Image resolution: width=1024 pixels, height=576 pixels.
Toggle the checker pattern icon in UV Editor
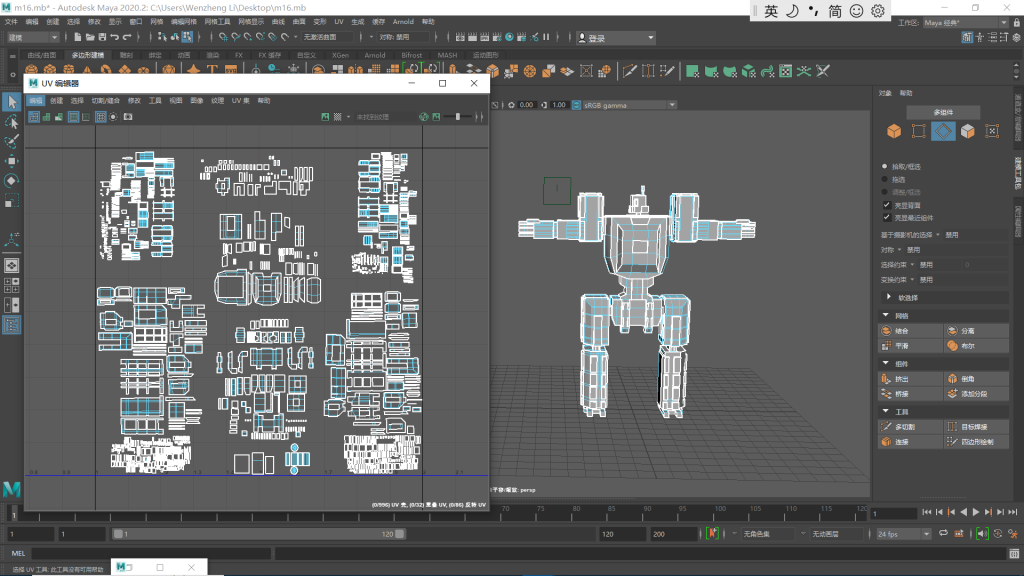[338, 117]
